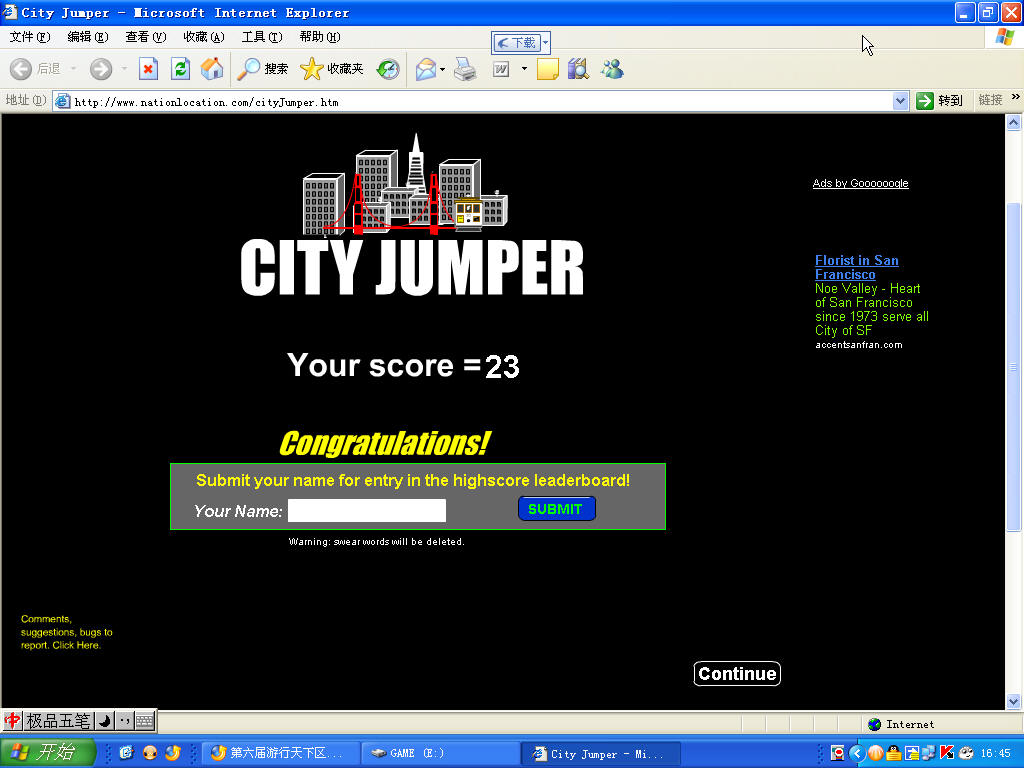Click the 中 icon on IME bar
This screenshot has height=768, width=1024.
coord(12,720)
